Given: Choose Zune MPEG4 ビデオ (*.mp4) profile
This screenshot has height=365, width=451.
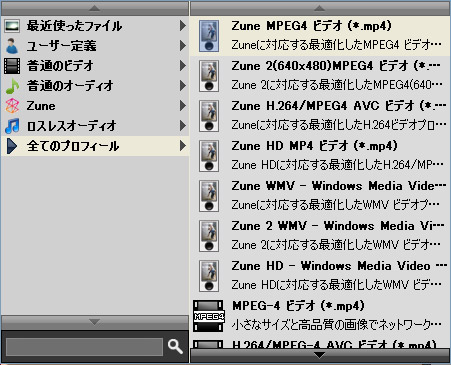Looking at the screenshot, I should pyautogui.click(x=320, y=36).
